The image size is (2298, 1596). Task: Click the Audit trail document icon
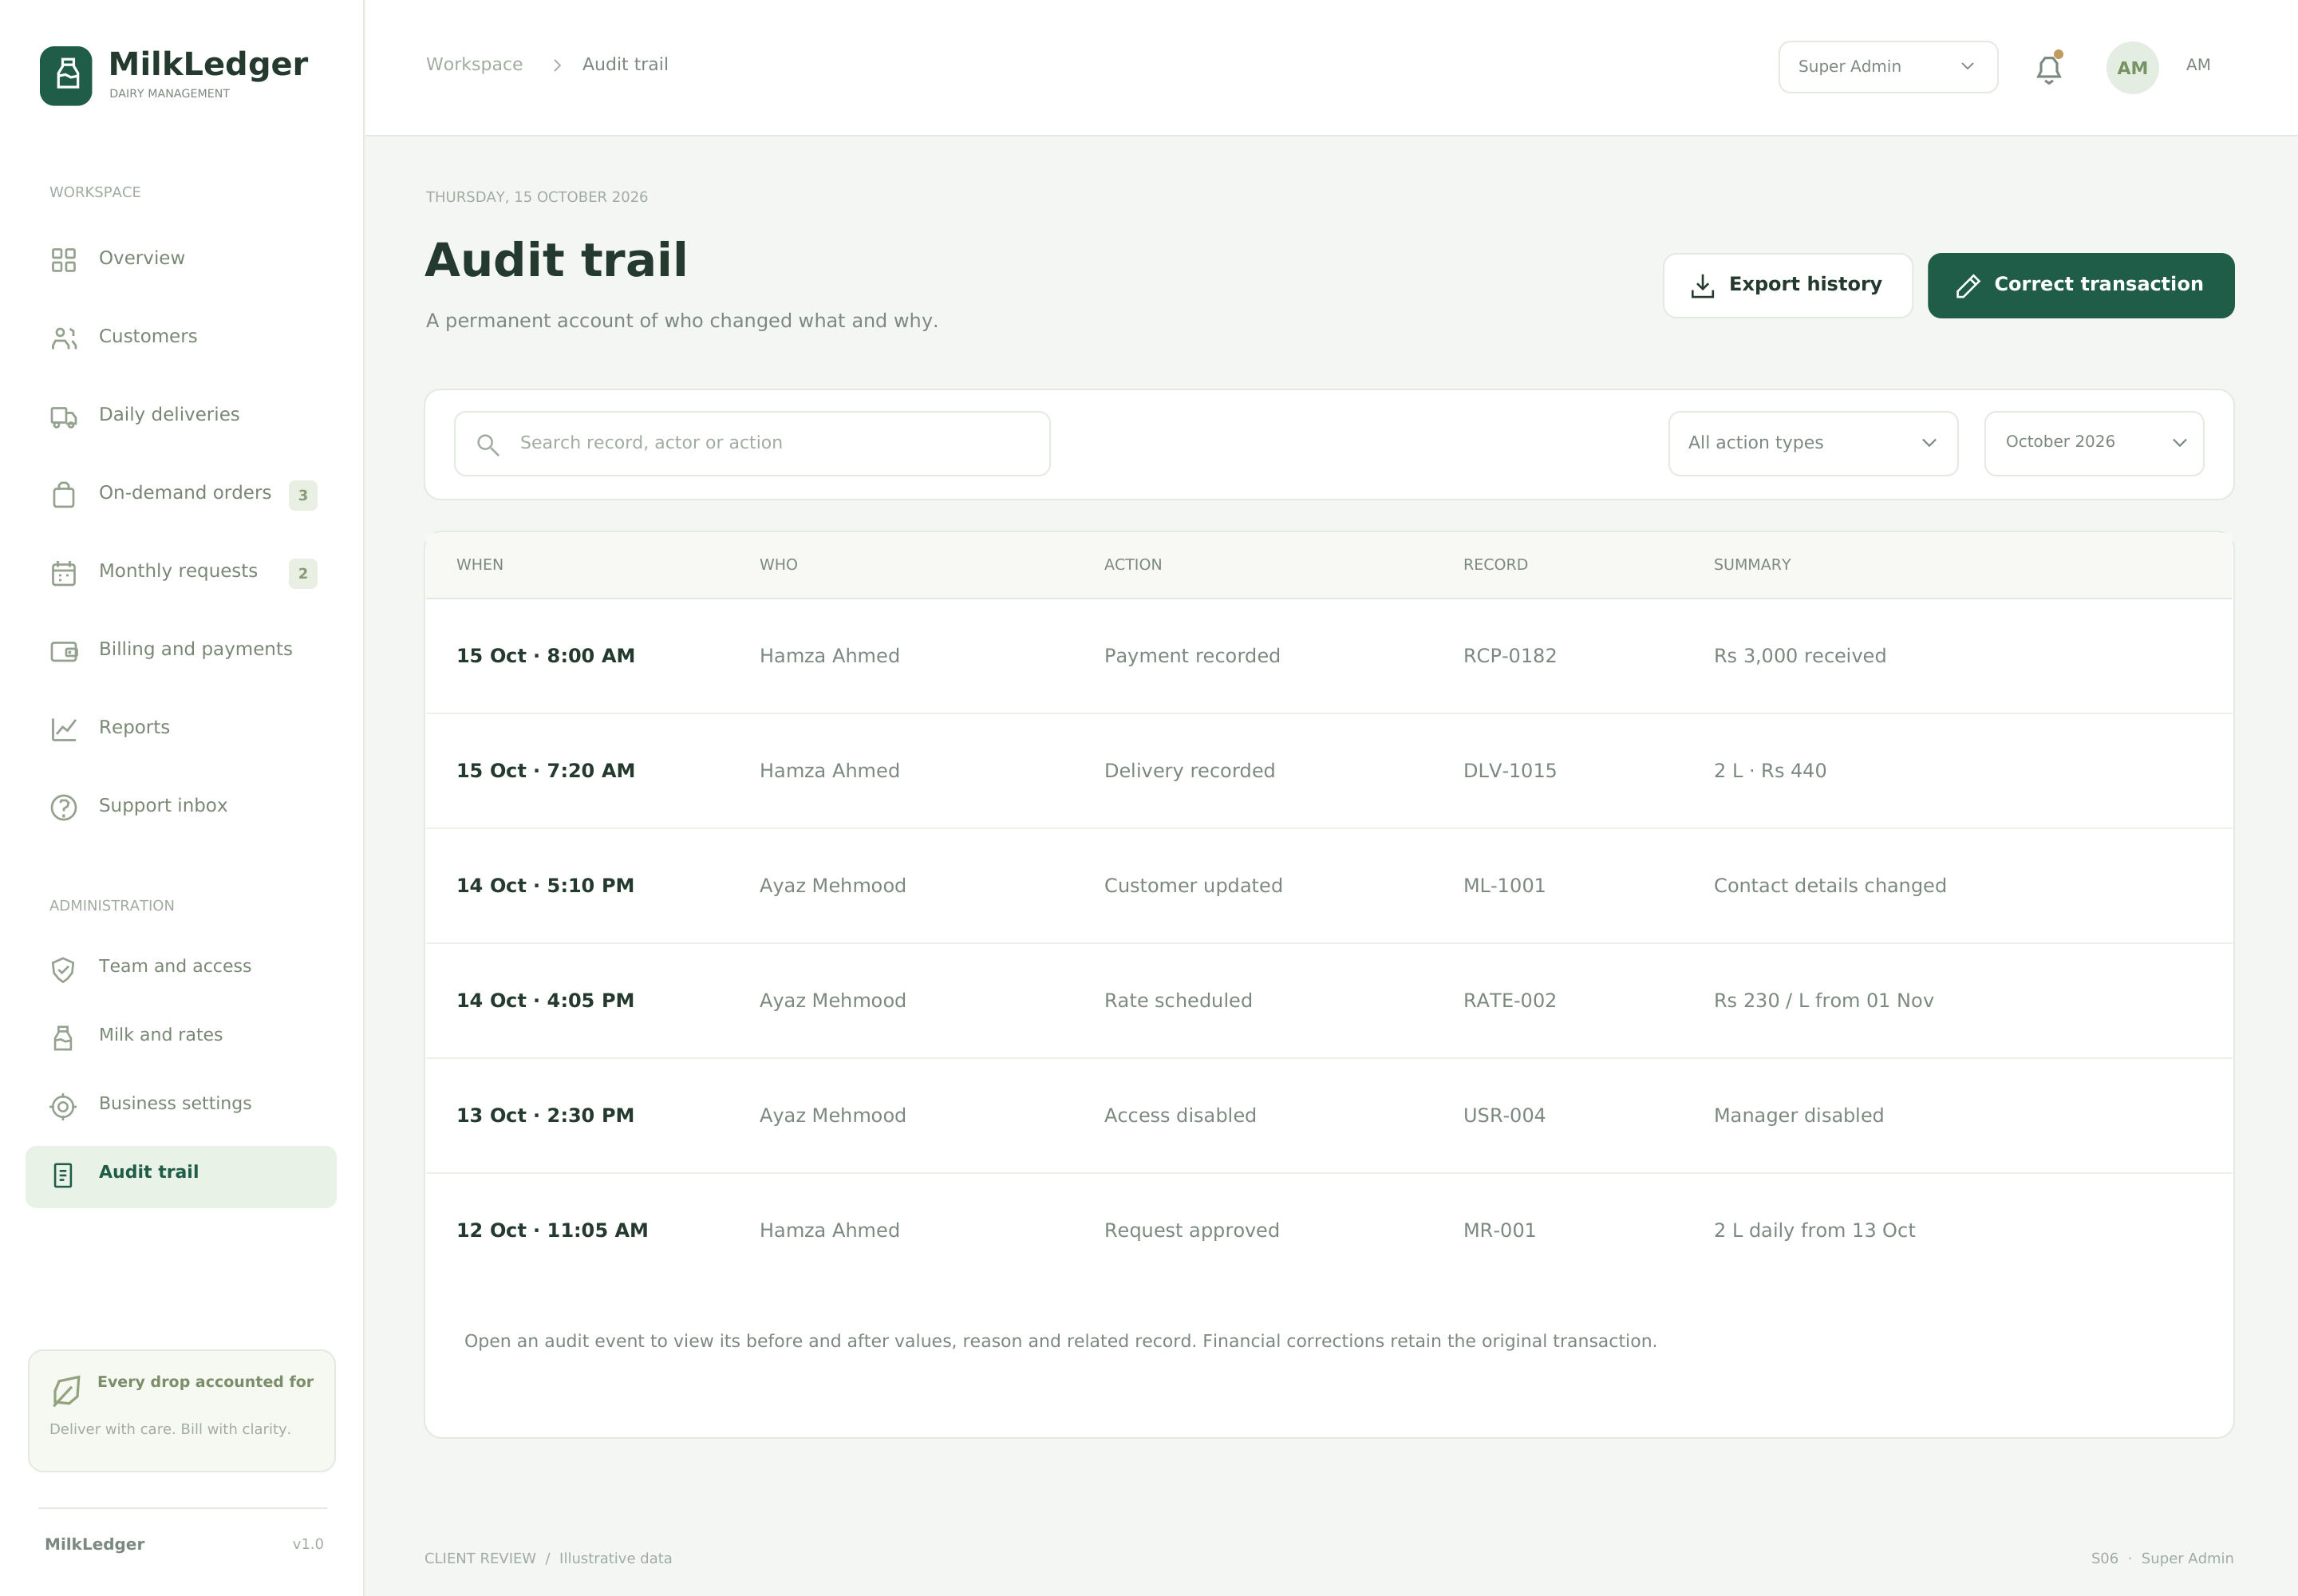pos(63,1175)
